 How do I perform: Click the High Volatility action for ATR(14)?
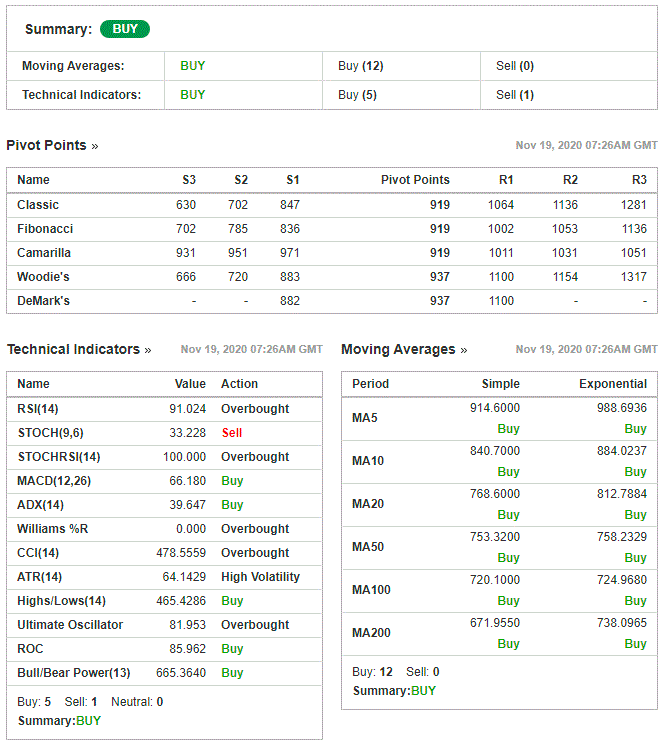click(261, 577)
